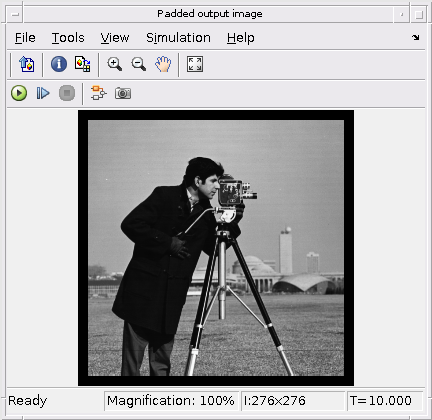Image resolution: width=432 pixels, height=420 pixels.
Task: Click the Padded output image title bar
Action: tap(210, 14)
